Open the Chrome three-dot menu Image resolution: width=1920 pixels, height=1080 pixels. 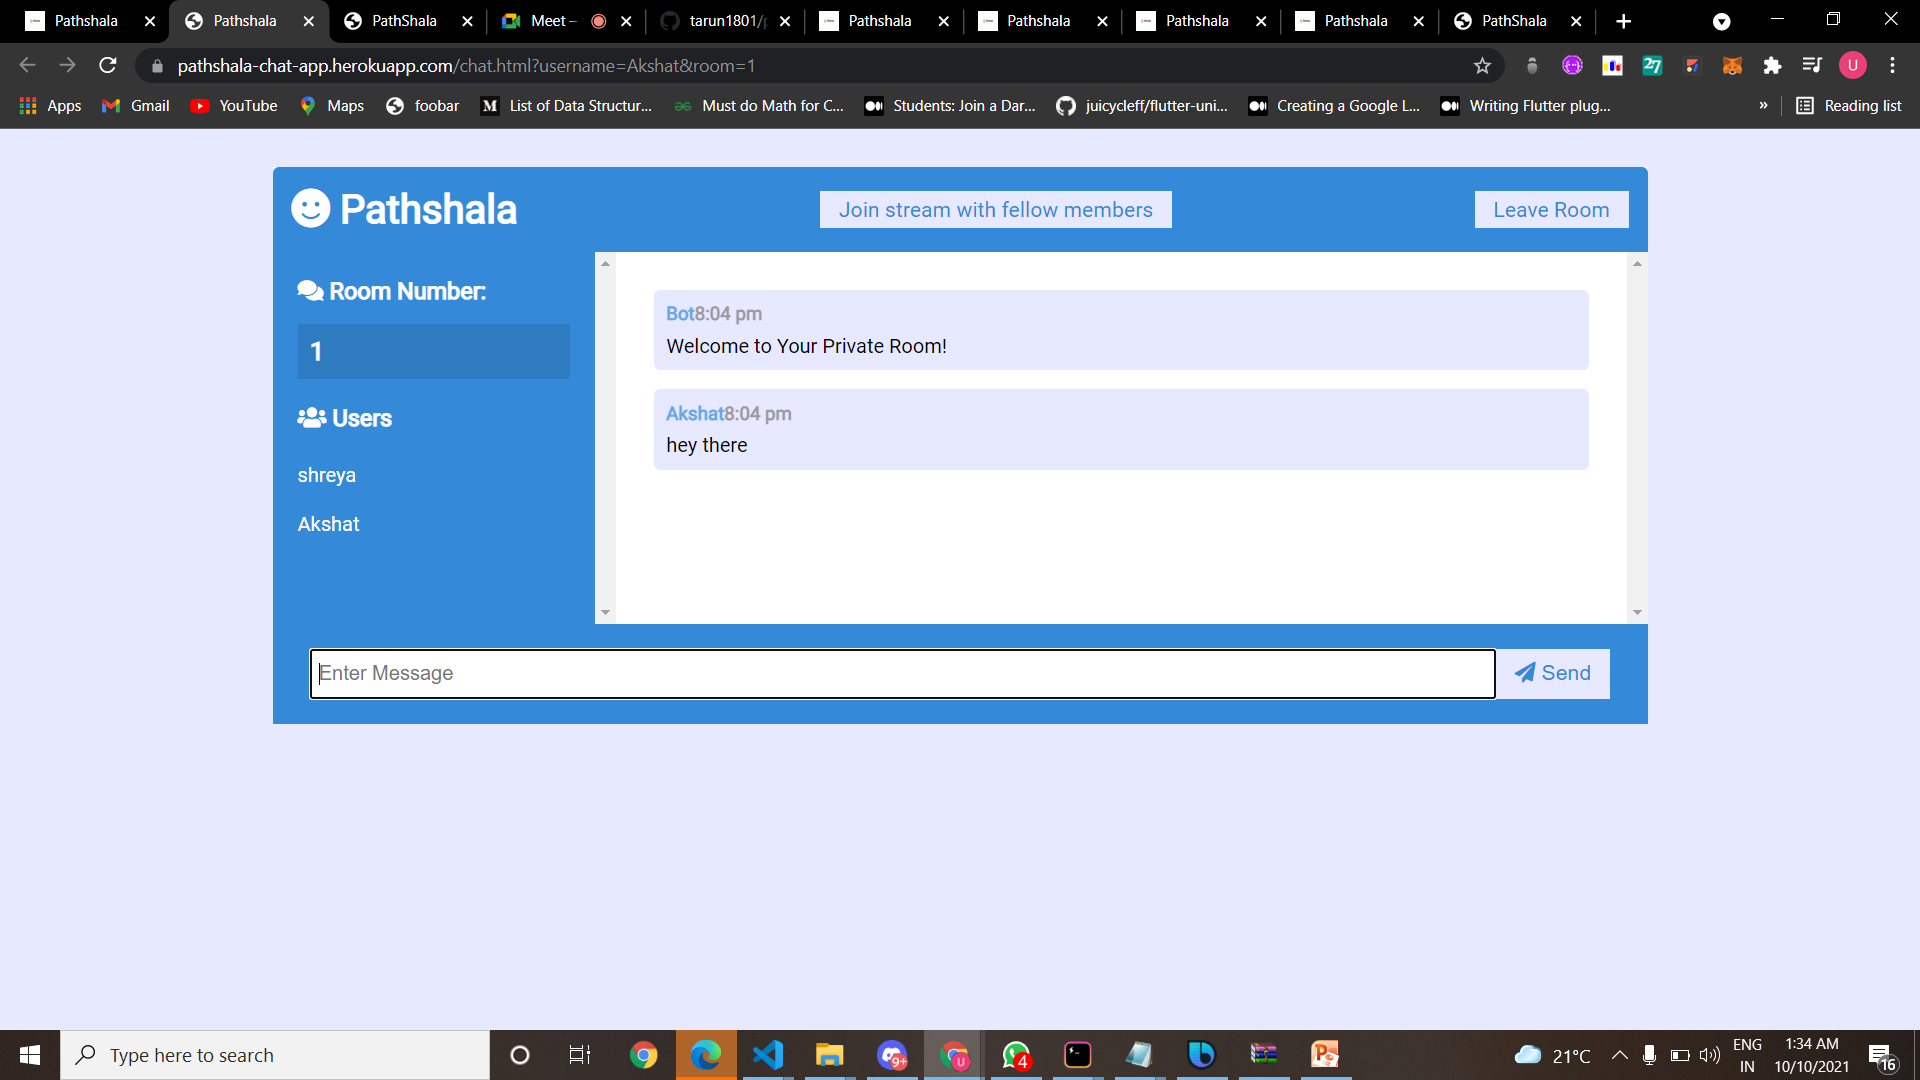(x=1892, y=66)
